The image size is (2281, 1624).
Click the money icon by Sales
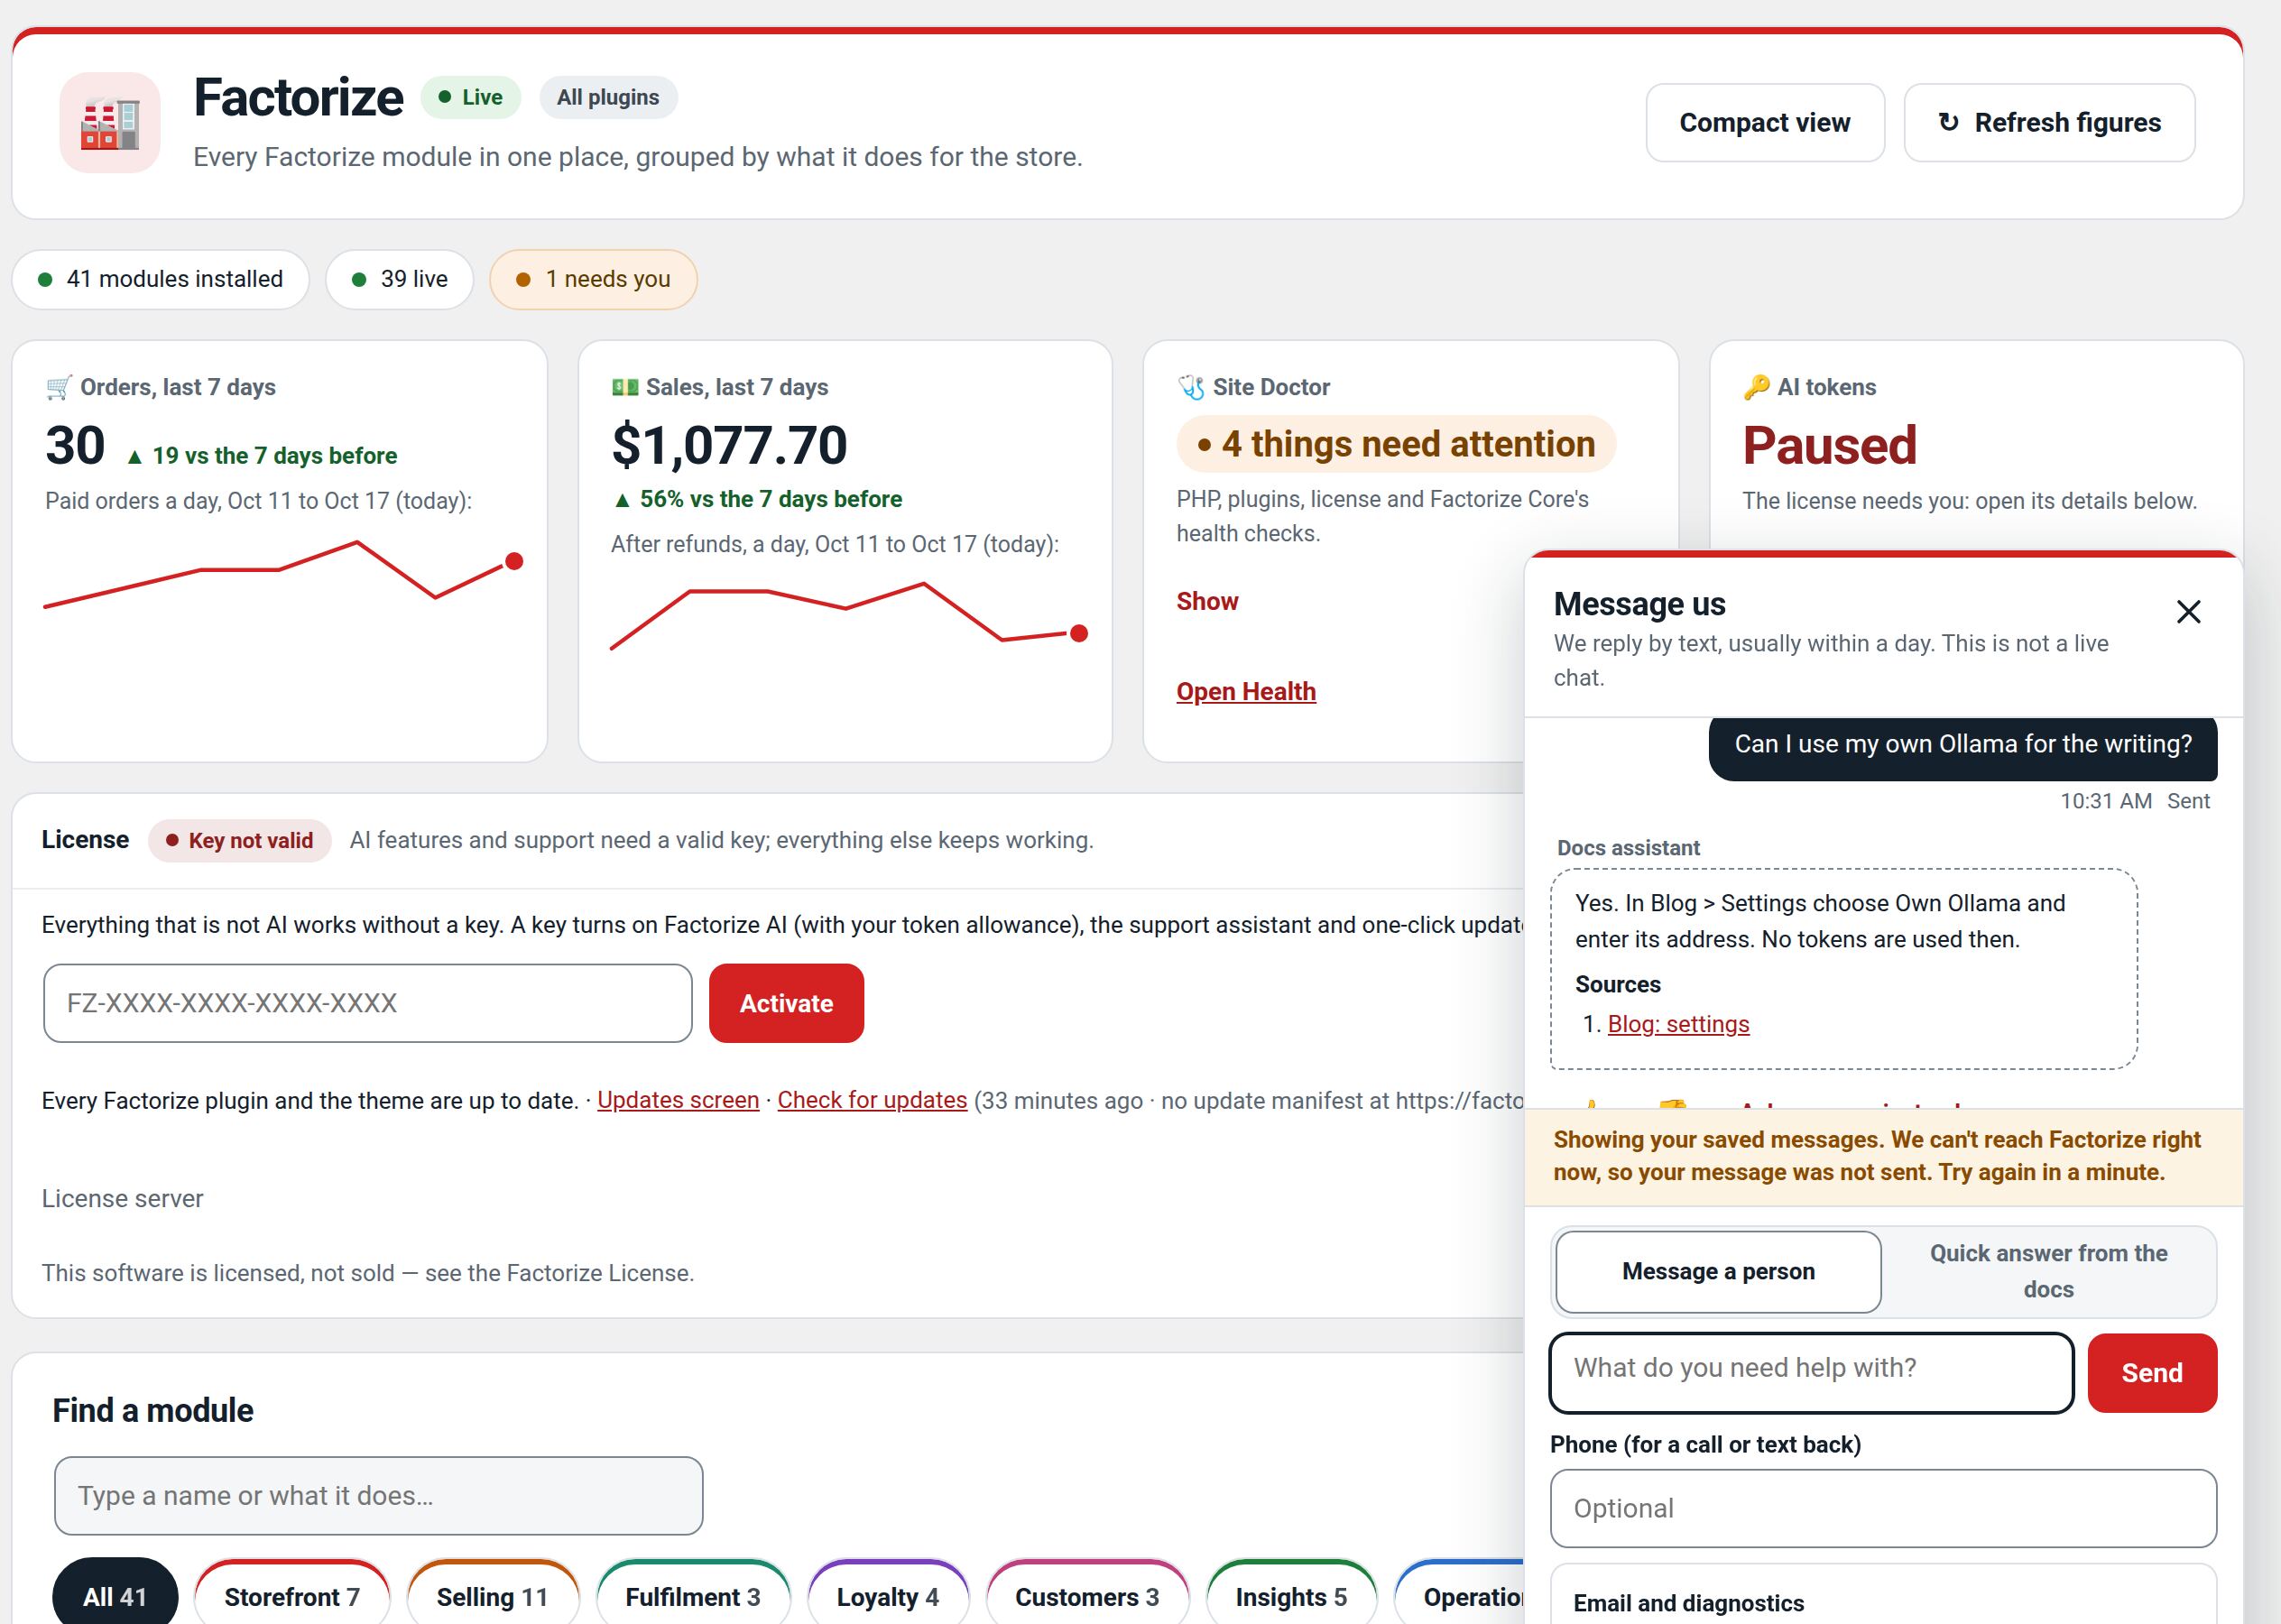[x=625, y=387]
